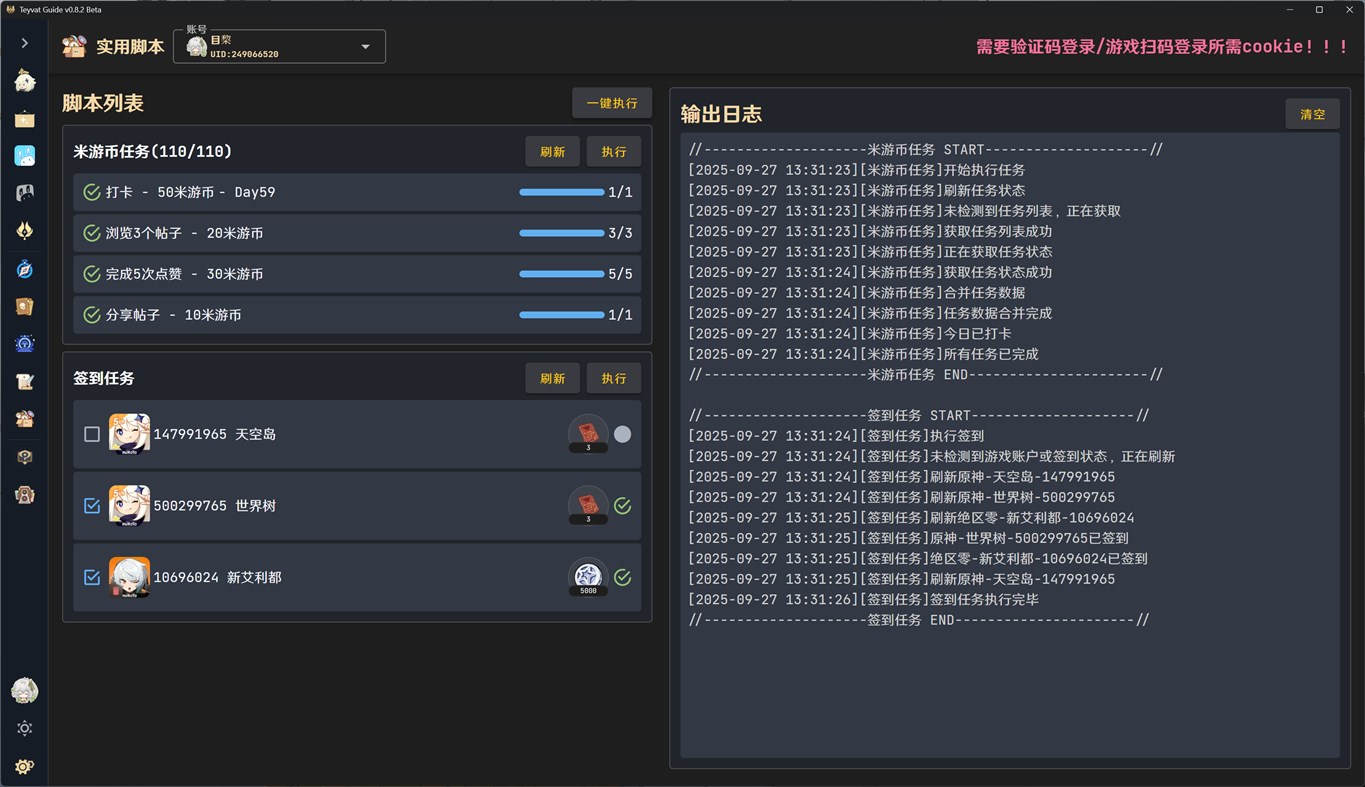Open the compass navigation icon

[24, 269]
